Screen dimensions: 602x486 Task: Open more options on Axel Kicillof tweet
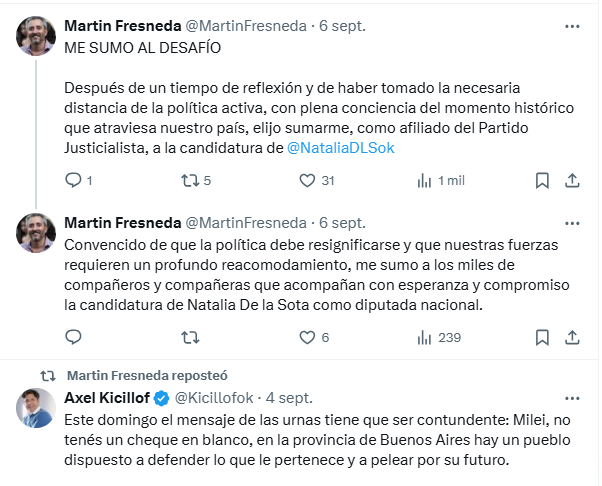click(x=571, y=398)
